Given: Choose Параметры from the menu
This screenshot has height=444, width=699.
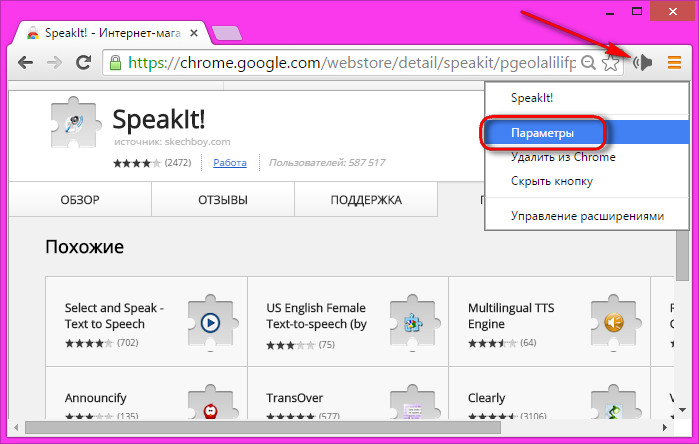Looking at the screenshot, I should 587,133.
